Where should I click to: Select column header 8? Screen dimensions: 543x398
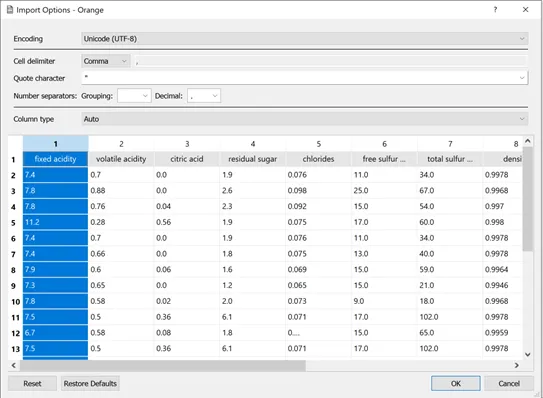point(502,144)
